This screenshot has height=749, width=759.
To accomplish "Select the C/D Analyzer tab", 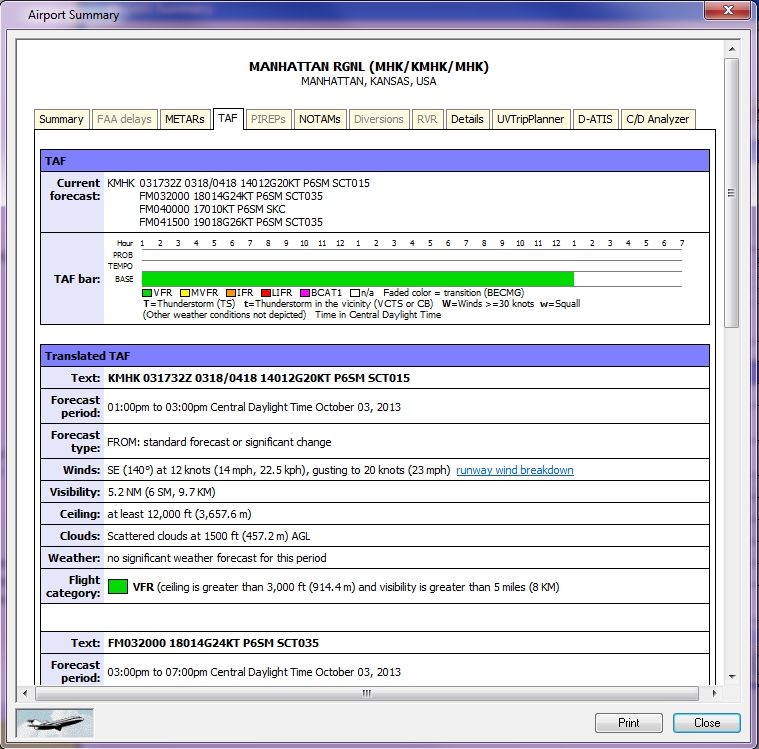I will (657, 119).
